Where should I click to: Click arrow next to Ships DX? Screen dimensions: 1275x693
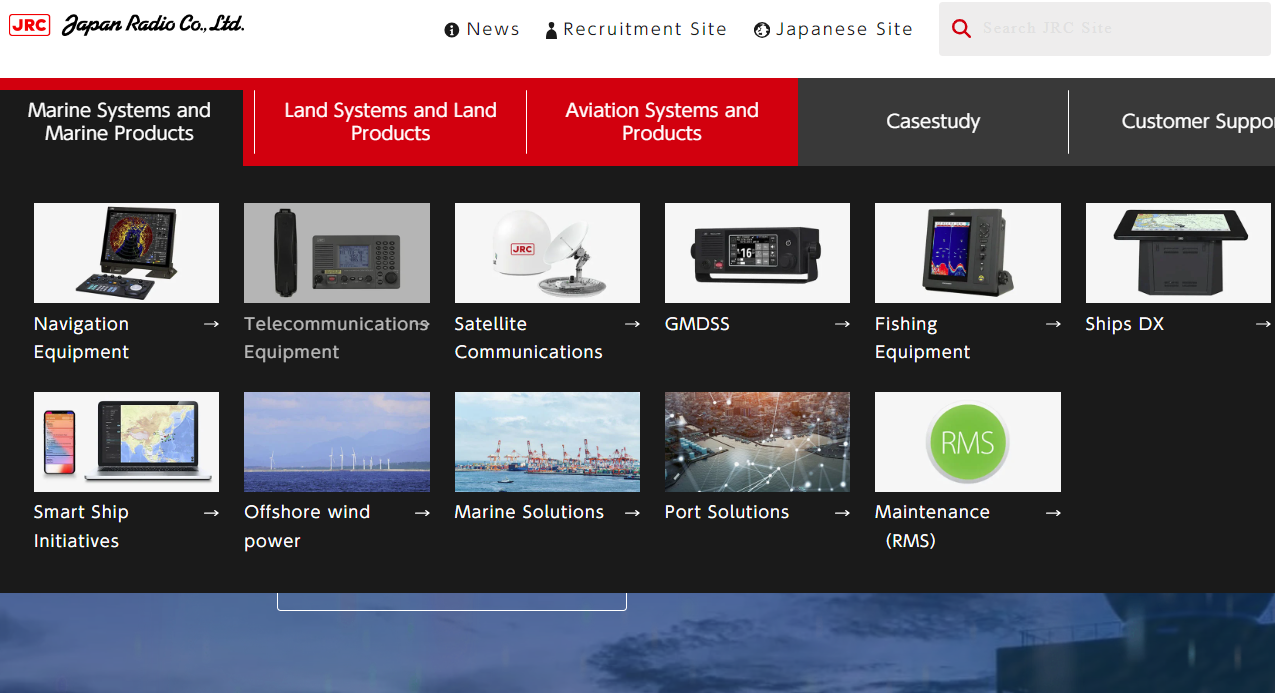pyautogui.click(x=1263, y=324)
